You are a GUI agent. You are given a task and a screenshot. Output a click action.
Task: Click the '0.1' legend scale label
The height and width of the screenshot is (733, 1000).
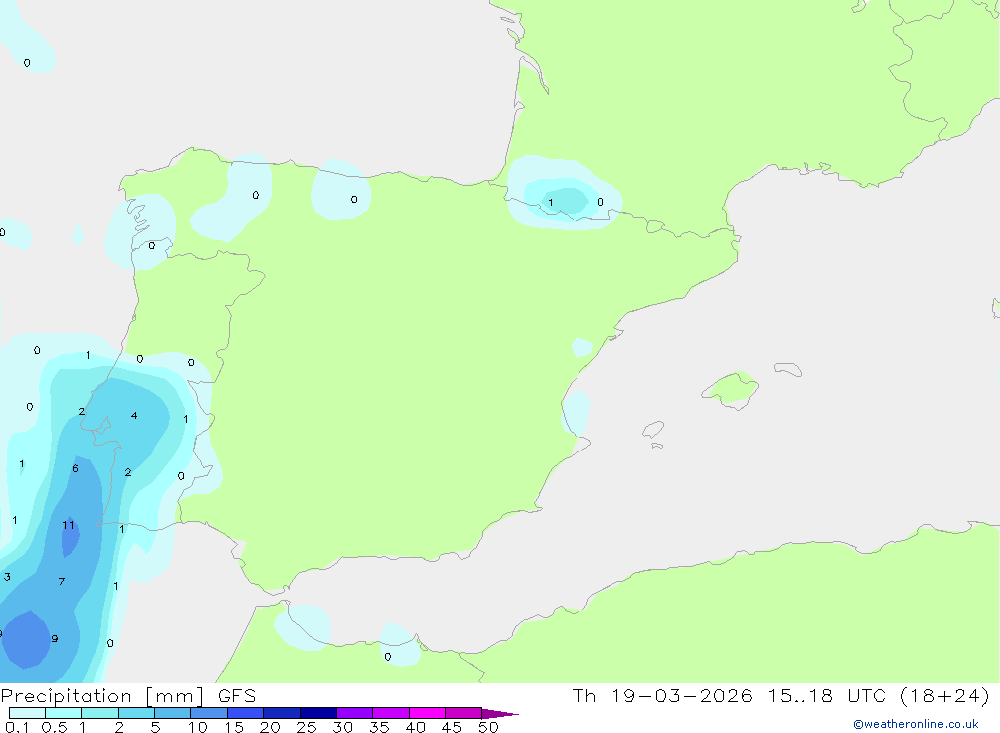(17, 727)
